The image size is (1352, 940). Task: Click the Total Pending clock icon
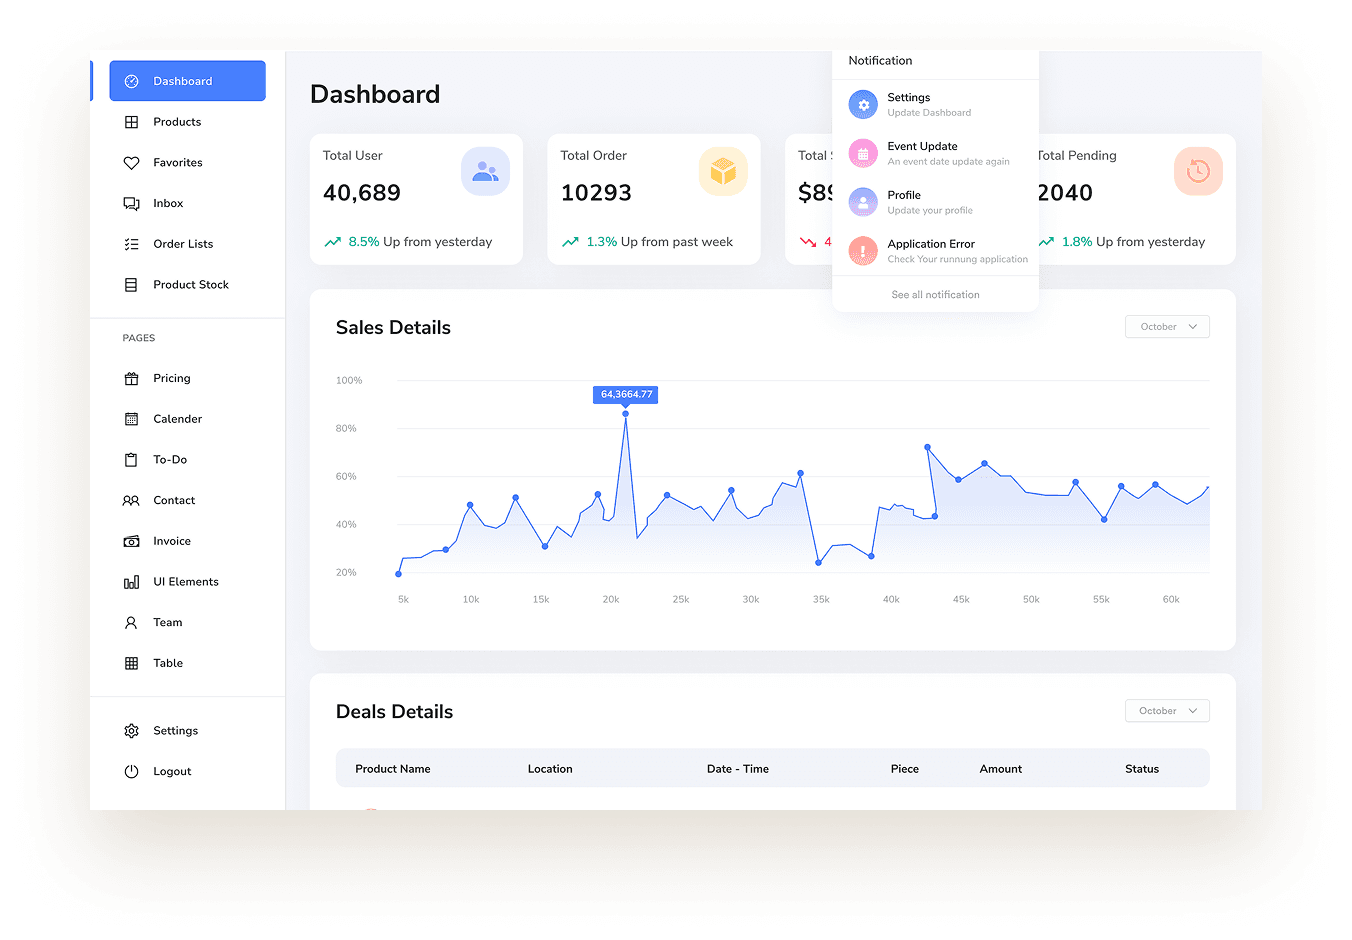(x=1198, y=171)
